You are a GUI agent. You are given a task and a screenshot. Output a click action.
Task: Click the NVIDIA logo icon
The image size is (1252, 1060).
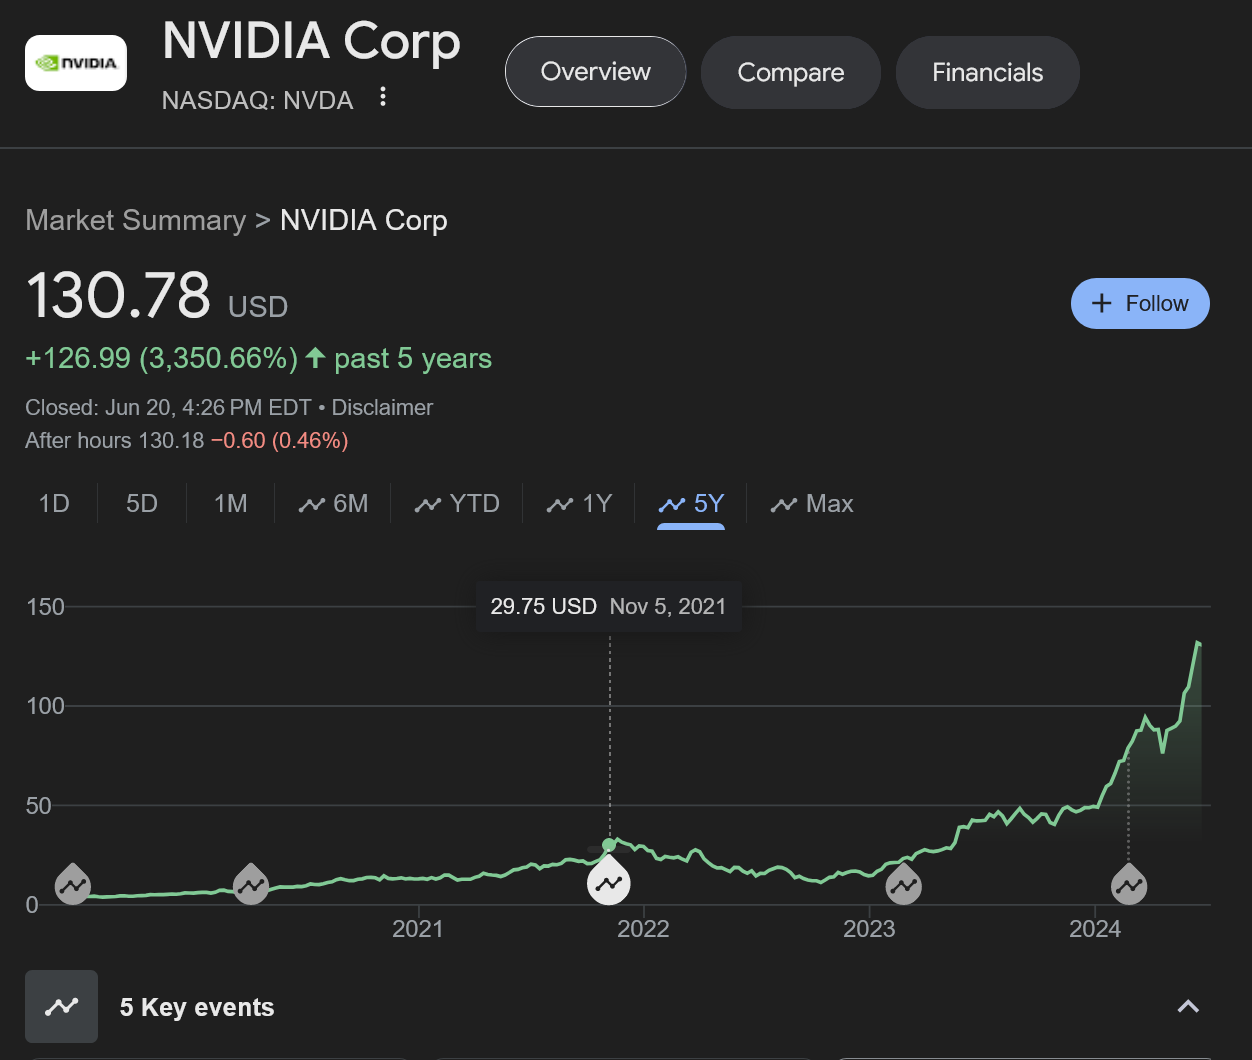[76, 63]
